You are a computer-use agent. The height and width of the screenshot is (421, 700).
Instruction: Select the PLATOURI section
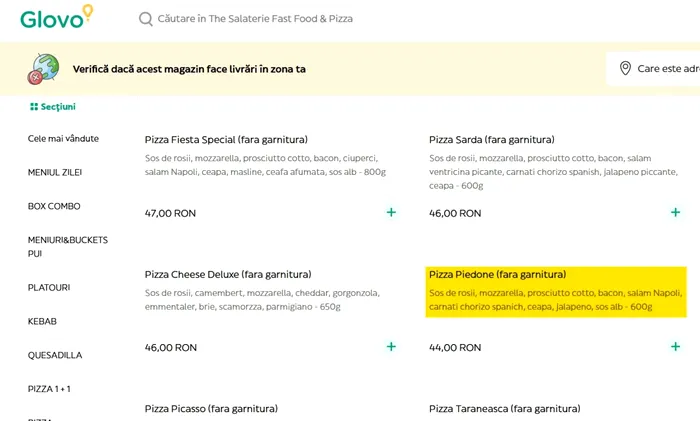click(49, 288)
